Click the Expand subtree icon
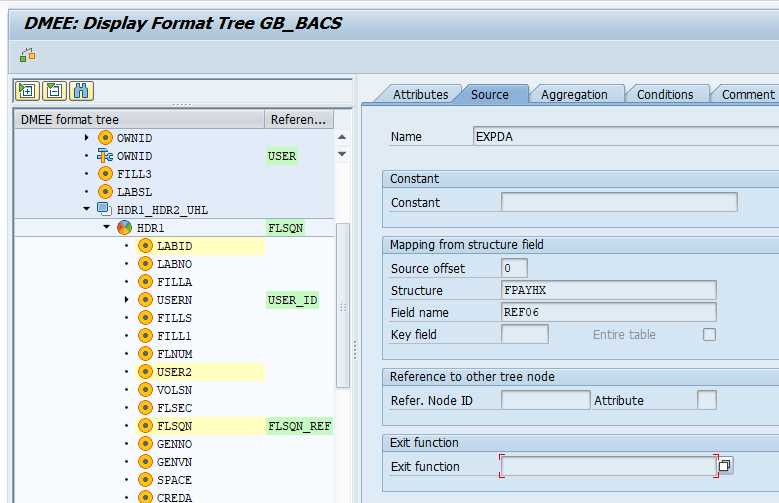Viewport: 779px width, 503px height. tap(27, 91)
